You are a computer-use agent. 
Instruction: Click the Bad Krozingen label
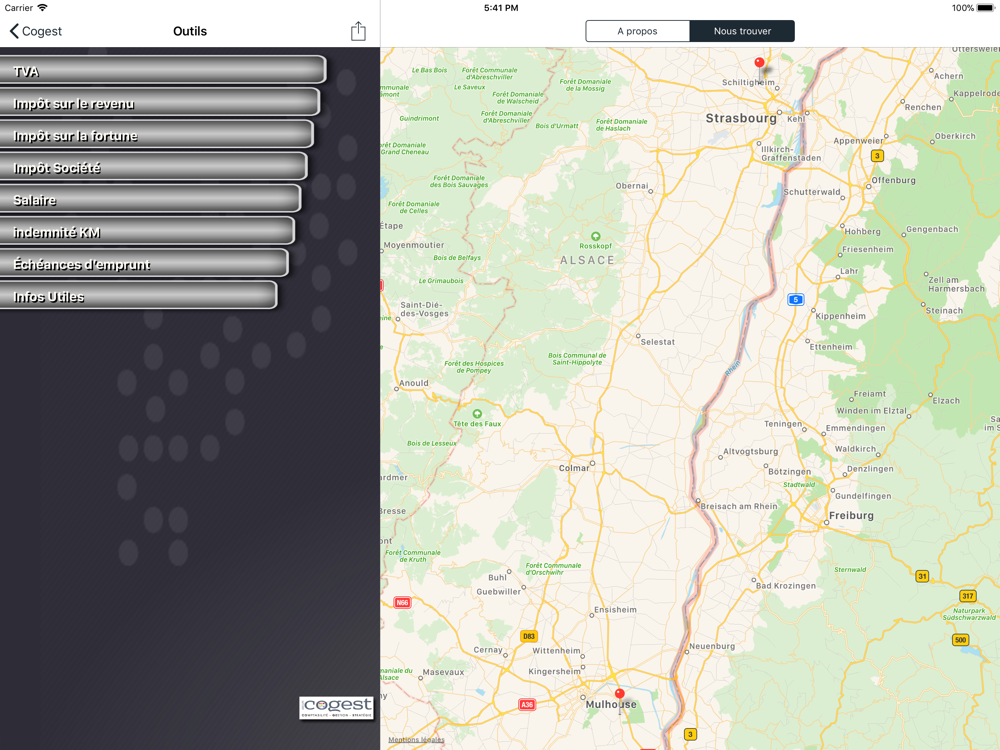[x=786, y=585]
